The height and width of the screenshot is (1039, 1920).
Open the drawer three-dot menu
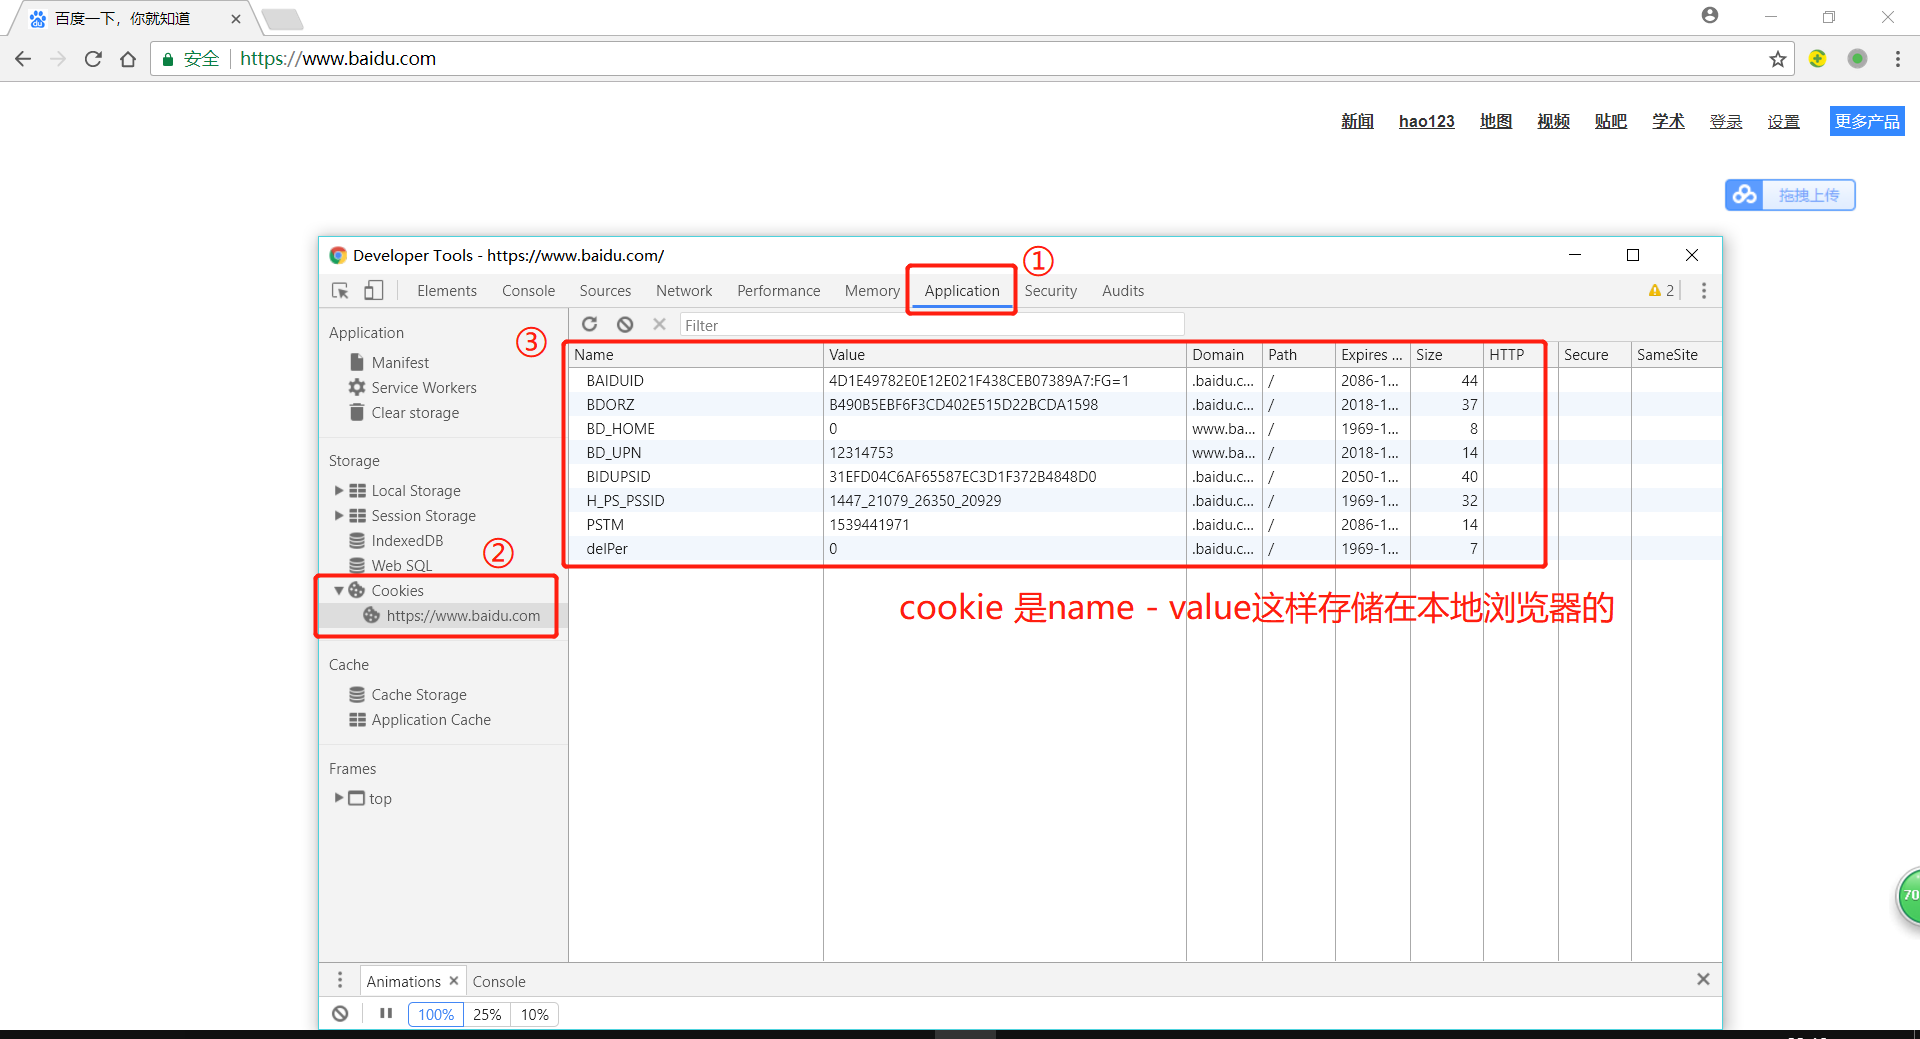click(340, 980)
